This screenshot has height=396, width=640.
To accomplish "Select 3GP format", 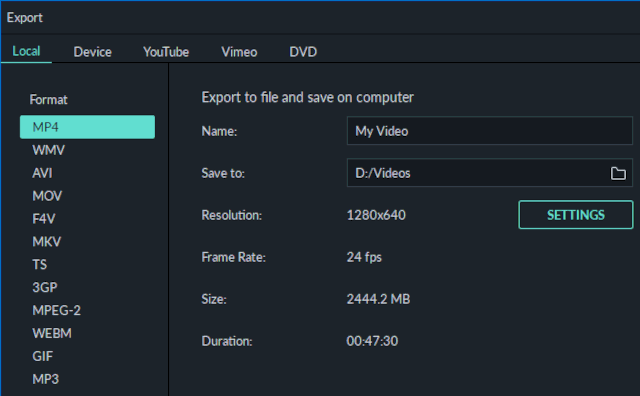I will click(45, 287).
